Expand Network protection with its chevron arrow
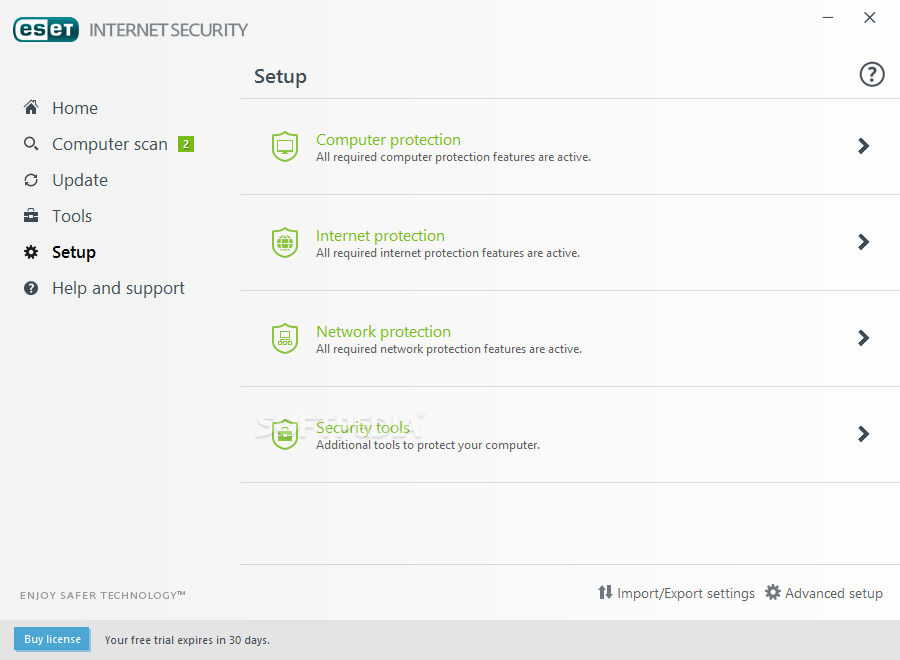This screenshot has width=900, height=660. click(x=863, y=337)
